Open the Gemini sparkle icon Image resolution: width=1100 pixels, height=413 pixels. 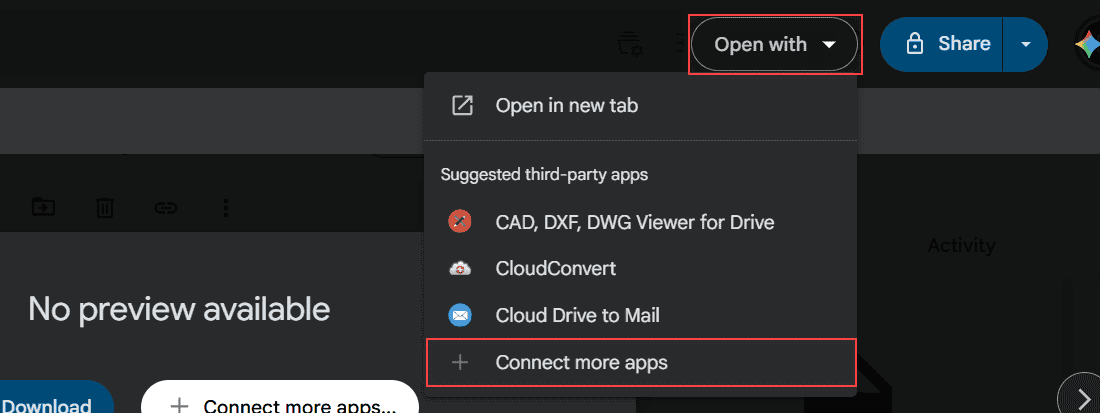[x=1087, y=44]
